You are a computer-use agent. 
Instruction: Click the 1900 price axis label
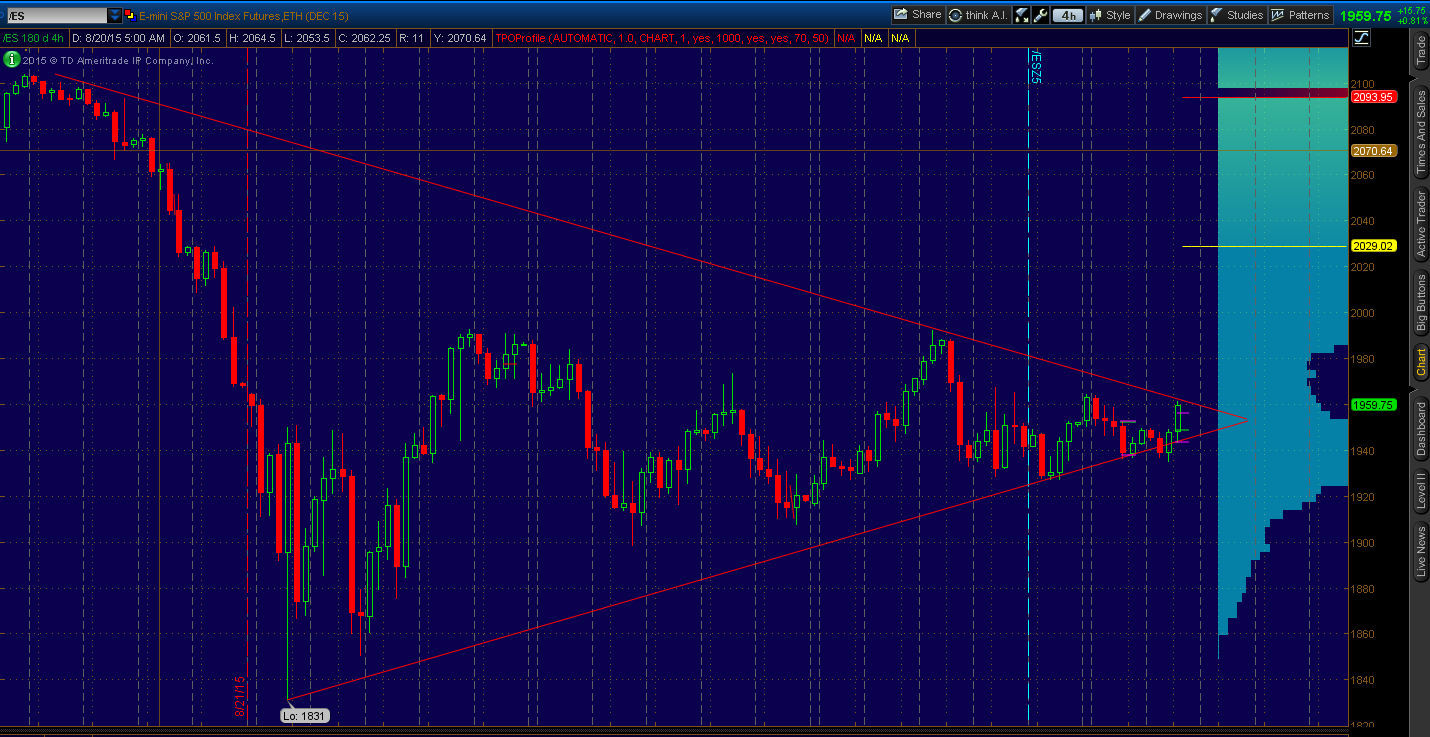coord(1364,543)
